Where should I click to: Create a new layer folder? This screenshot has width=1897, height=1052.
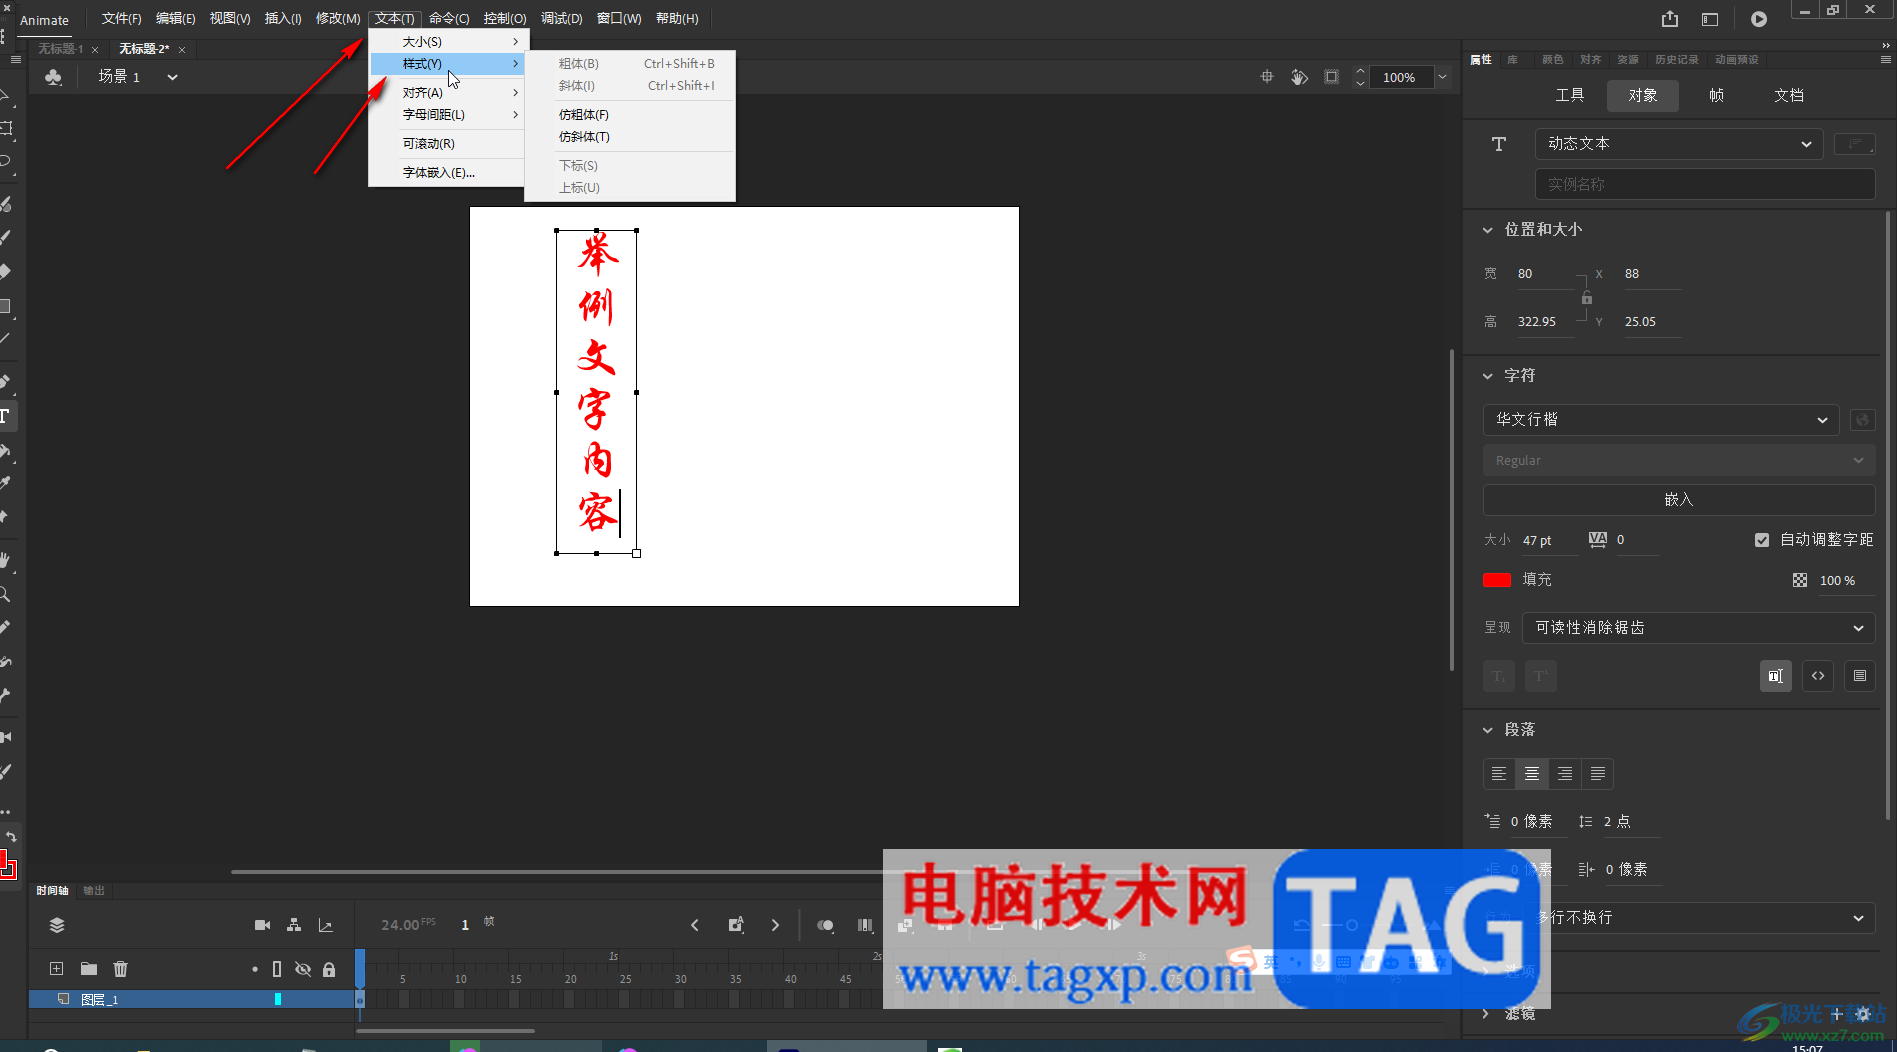(89, 969)
